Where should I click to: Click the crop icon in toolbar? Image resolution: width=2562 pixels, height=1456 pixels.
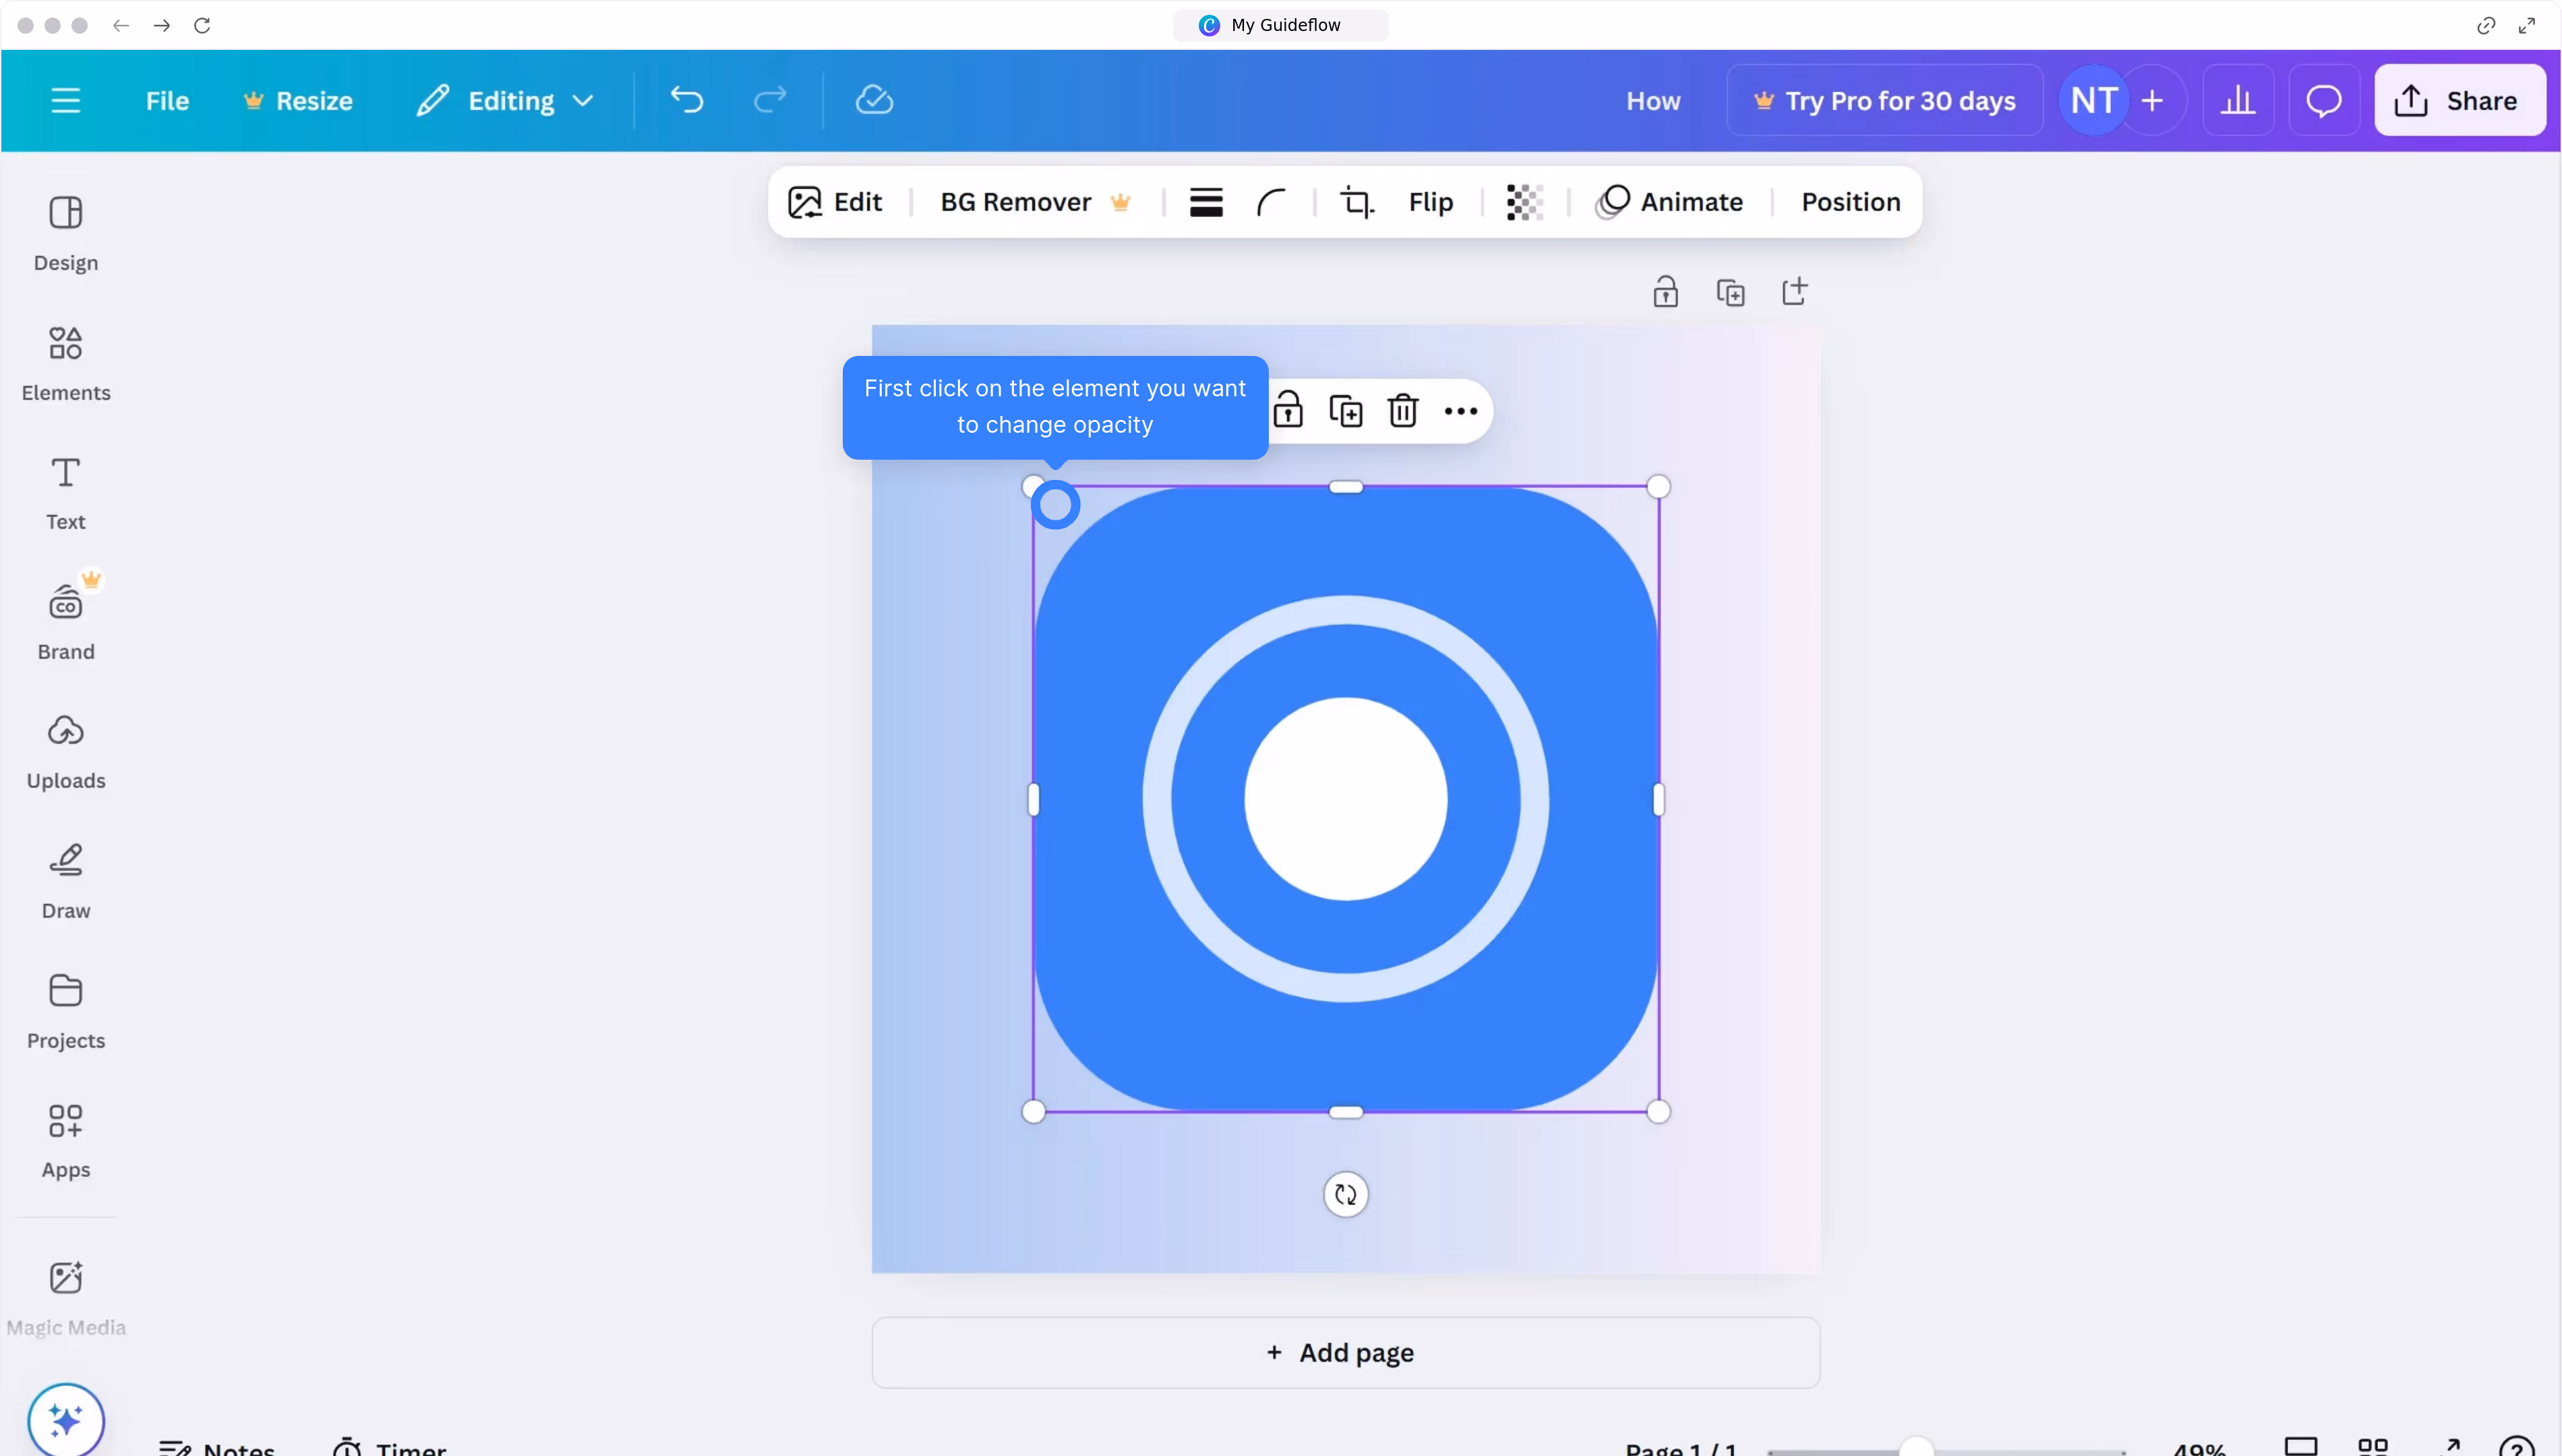[x=1356, y=202]
